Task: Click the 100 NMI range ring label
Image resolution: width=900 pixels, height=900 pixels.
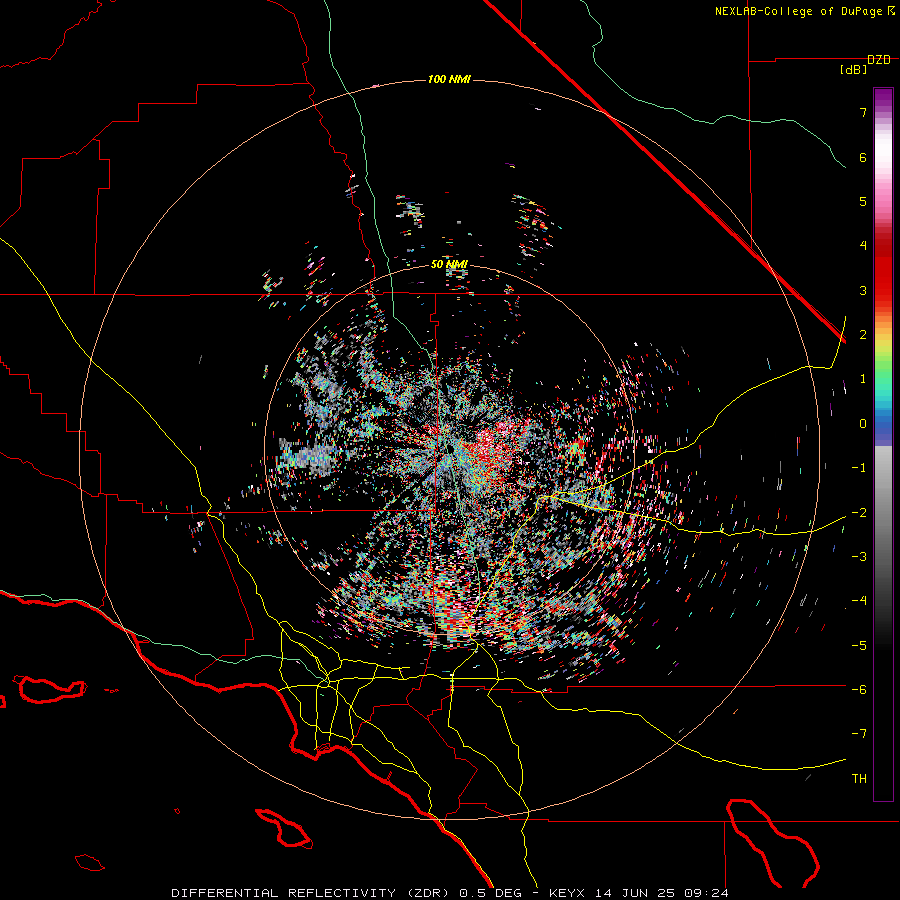Action: click(x=449, y=79)
